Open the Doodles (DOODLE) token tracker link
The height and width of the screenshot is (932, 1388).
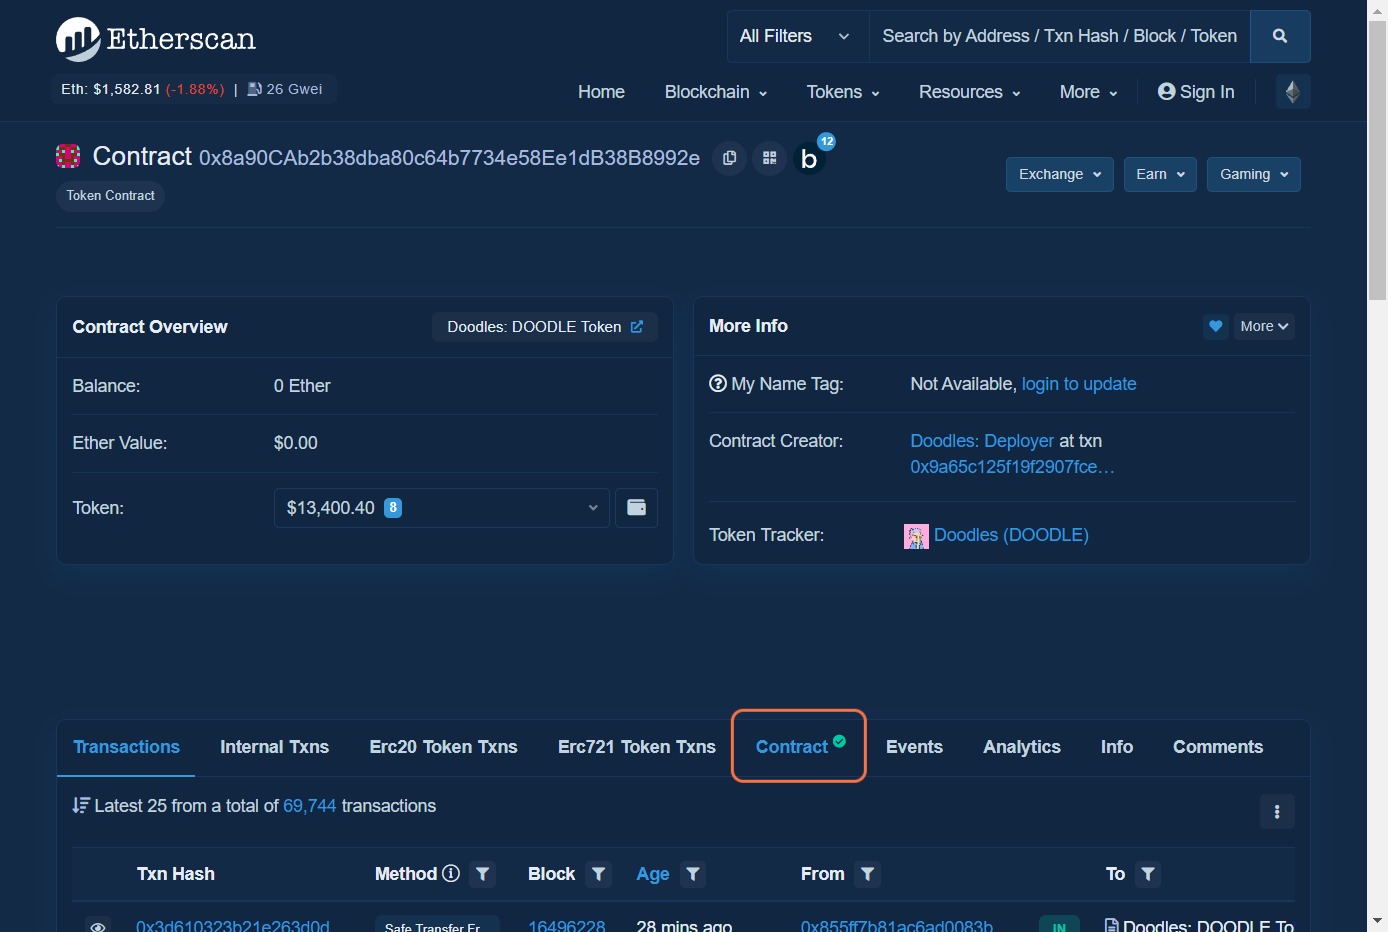point(1011,535)
